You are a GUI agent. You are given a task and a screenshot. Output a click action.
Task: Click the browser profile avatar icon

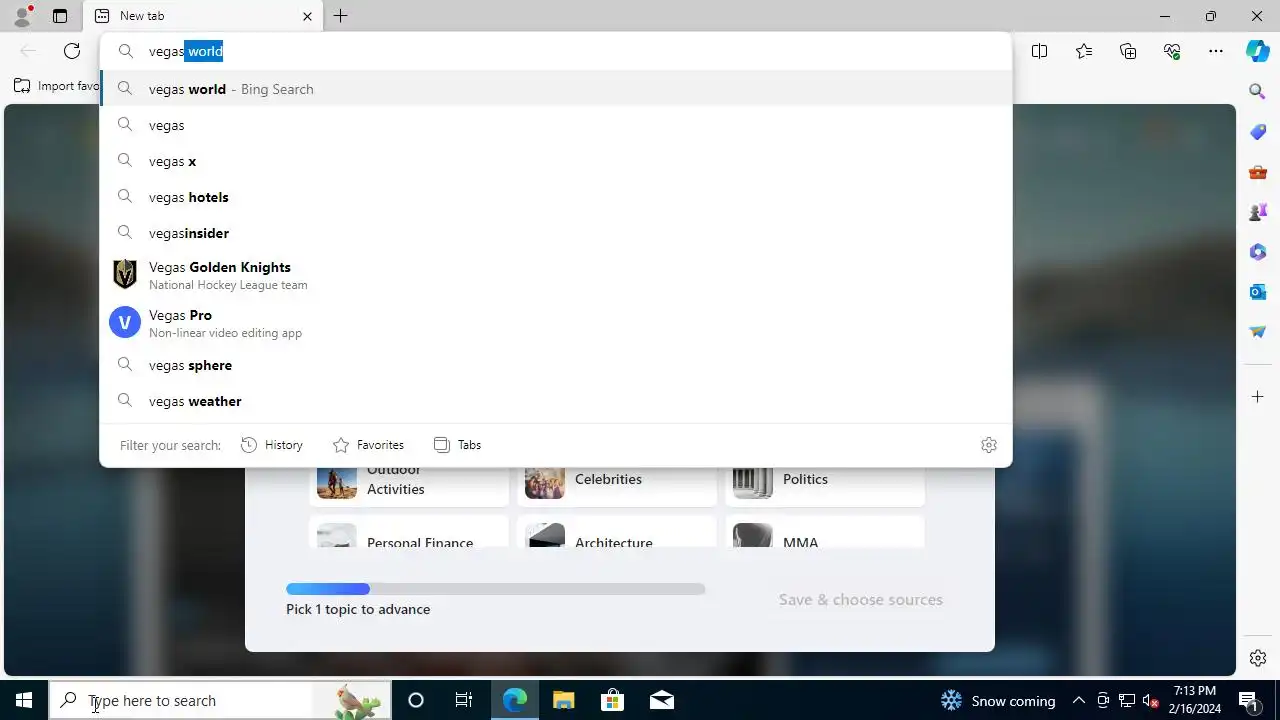(x=22, y=16)
